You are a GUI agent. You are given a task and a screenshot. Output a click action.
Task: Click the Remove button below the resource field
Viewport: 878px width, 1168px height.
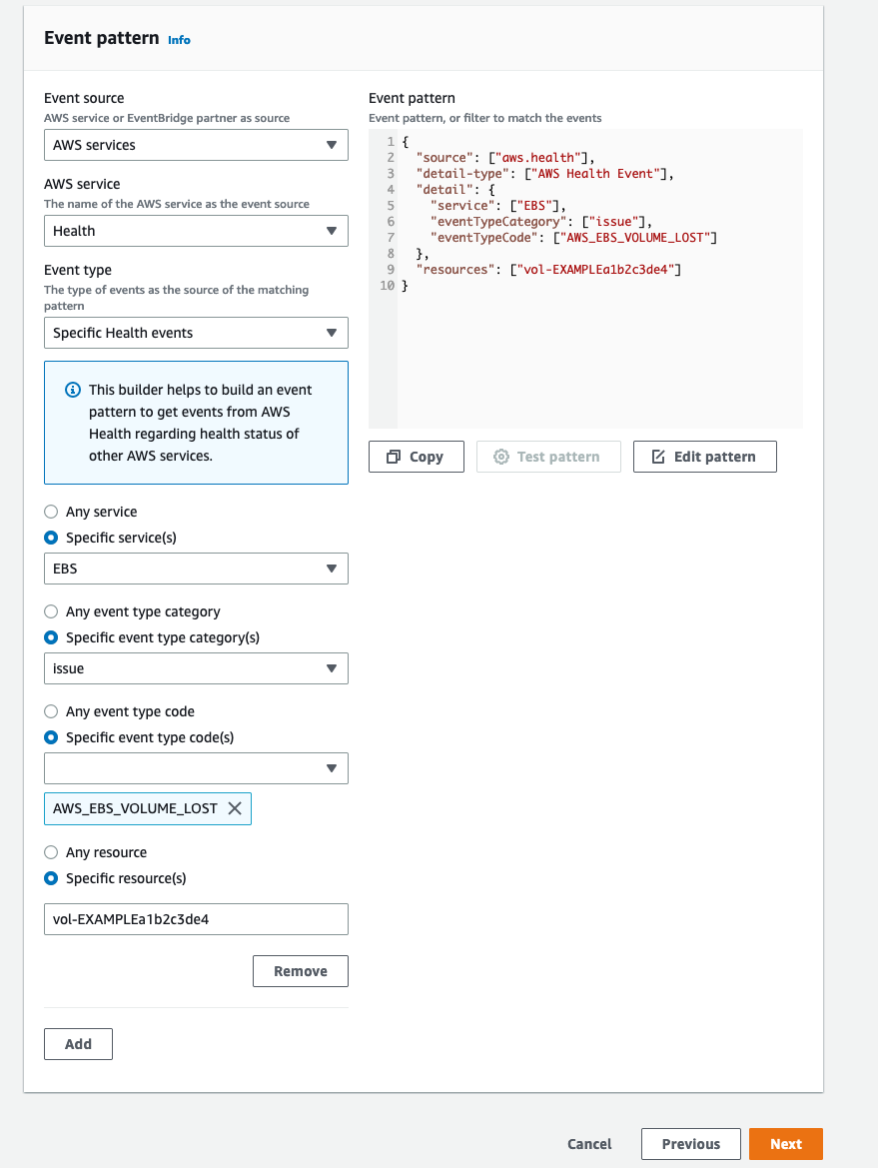pos(300,970)
